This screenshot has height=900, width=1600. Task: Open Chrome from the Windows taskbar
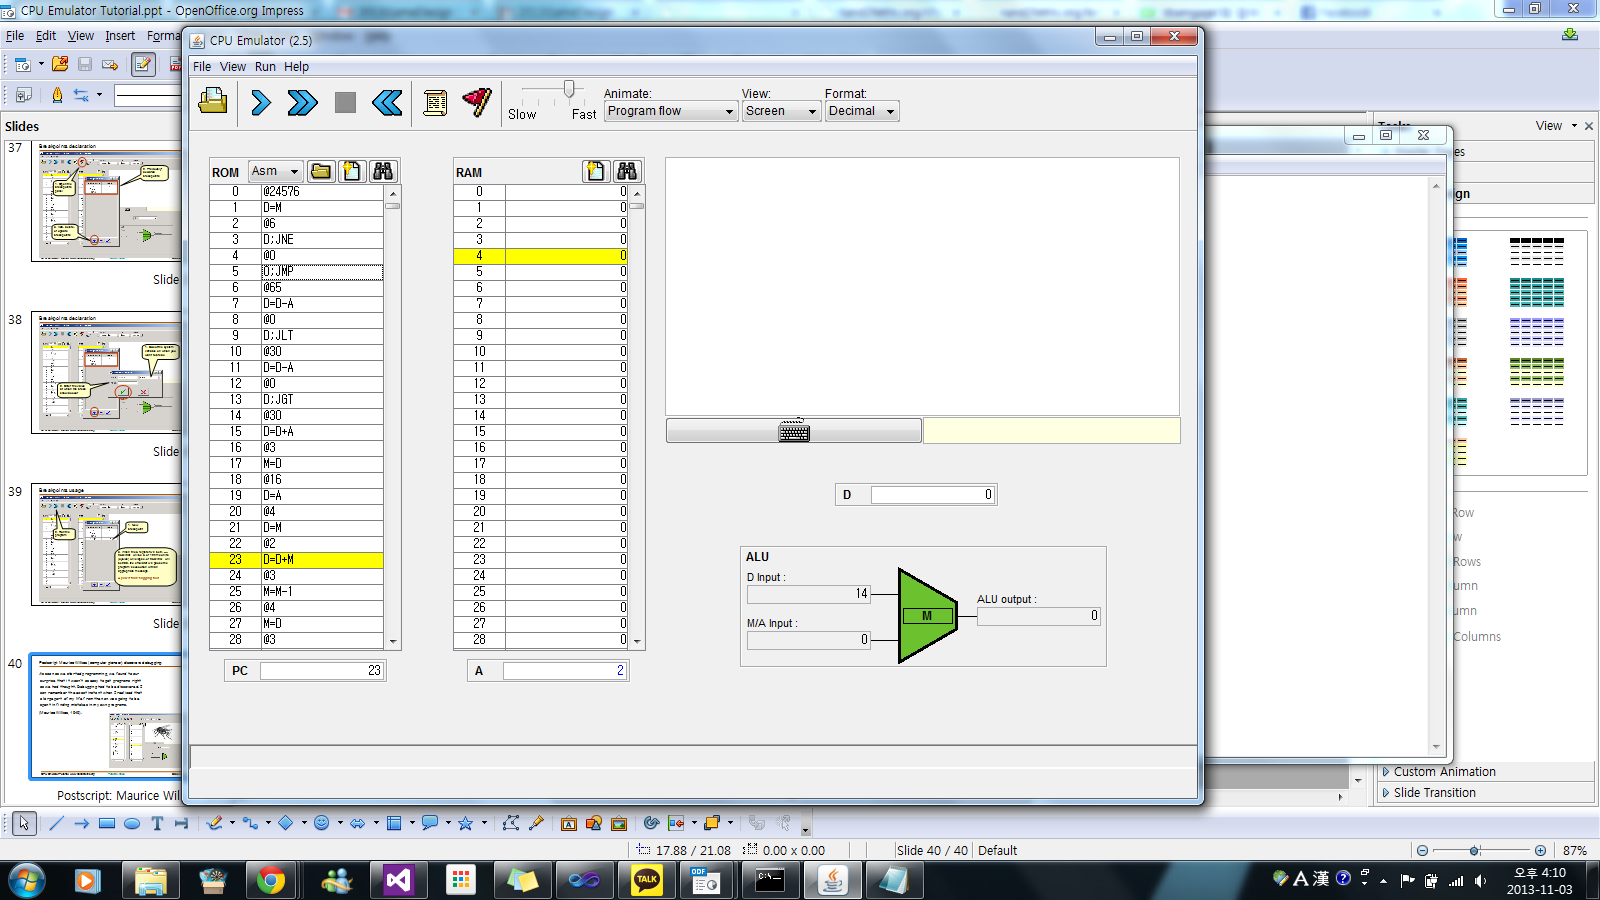(x=270, y=880)
